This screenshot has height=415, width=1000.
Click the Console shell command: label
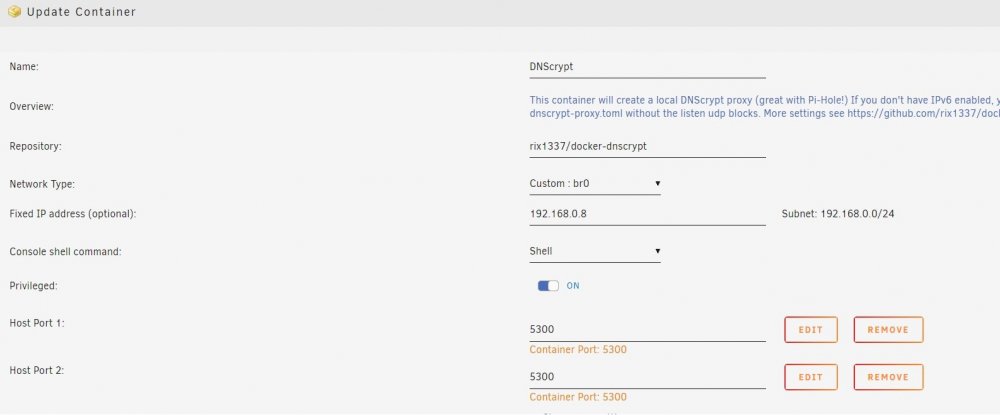(65, 252)
